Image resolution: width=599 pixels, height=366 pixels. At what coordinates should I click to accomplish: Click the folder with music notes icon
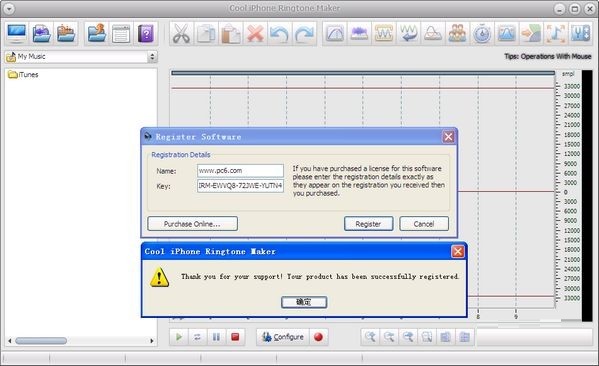point(66,34)
